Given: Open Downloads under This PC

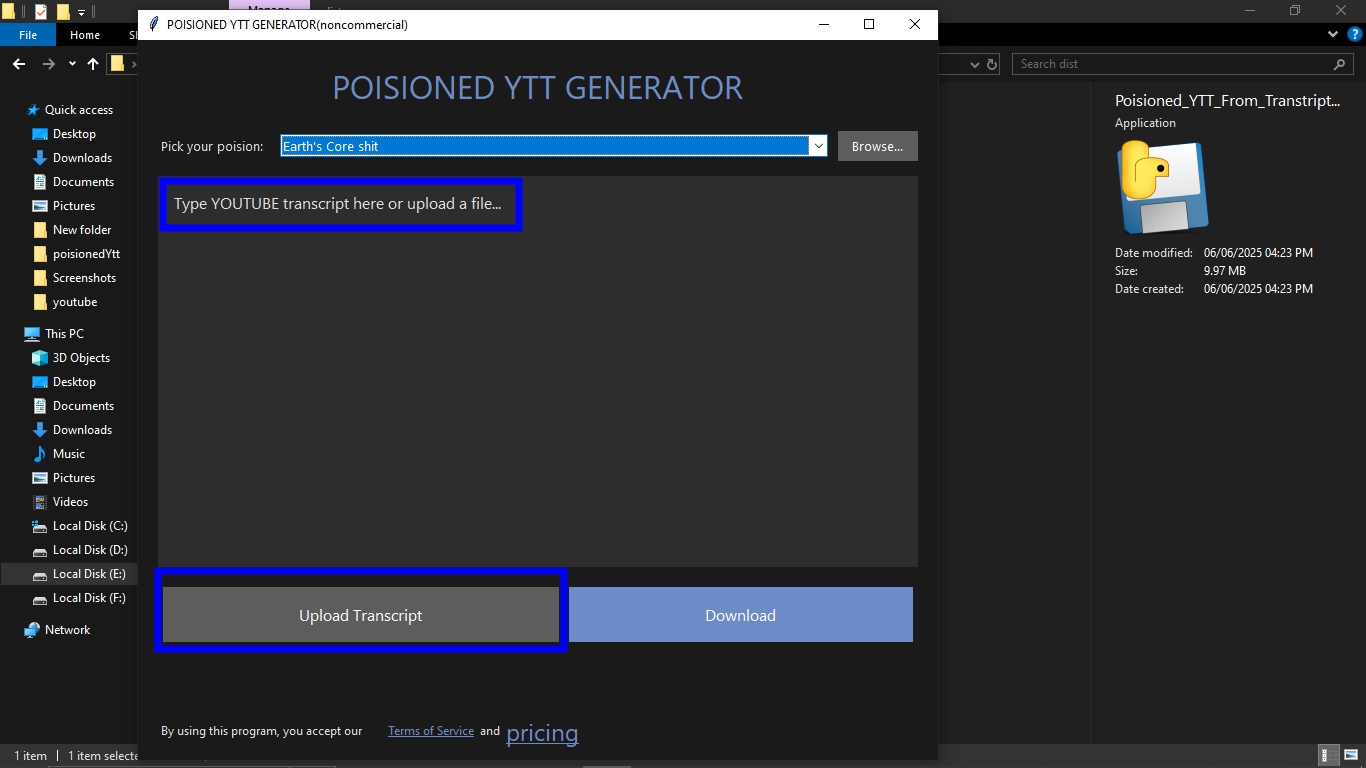Looking at the screenshot, I should [x=82, y=430].
